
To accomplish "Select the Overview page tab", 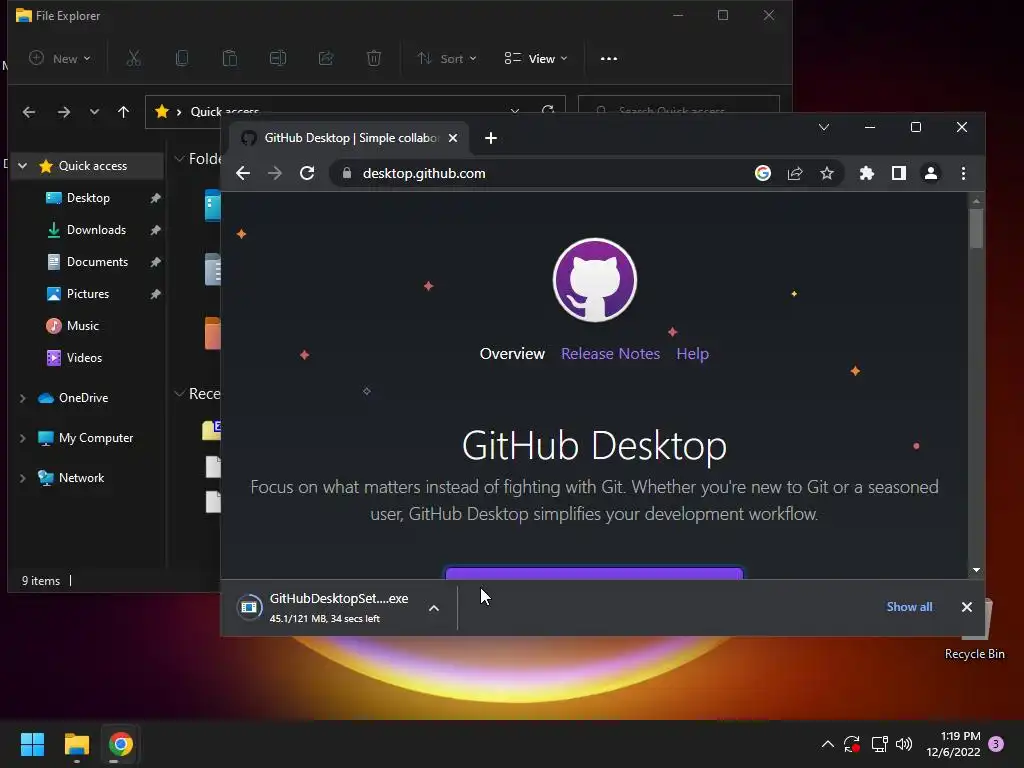I will (512, 354).
